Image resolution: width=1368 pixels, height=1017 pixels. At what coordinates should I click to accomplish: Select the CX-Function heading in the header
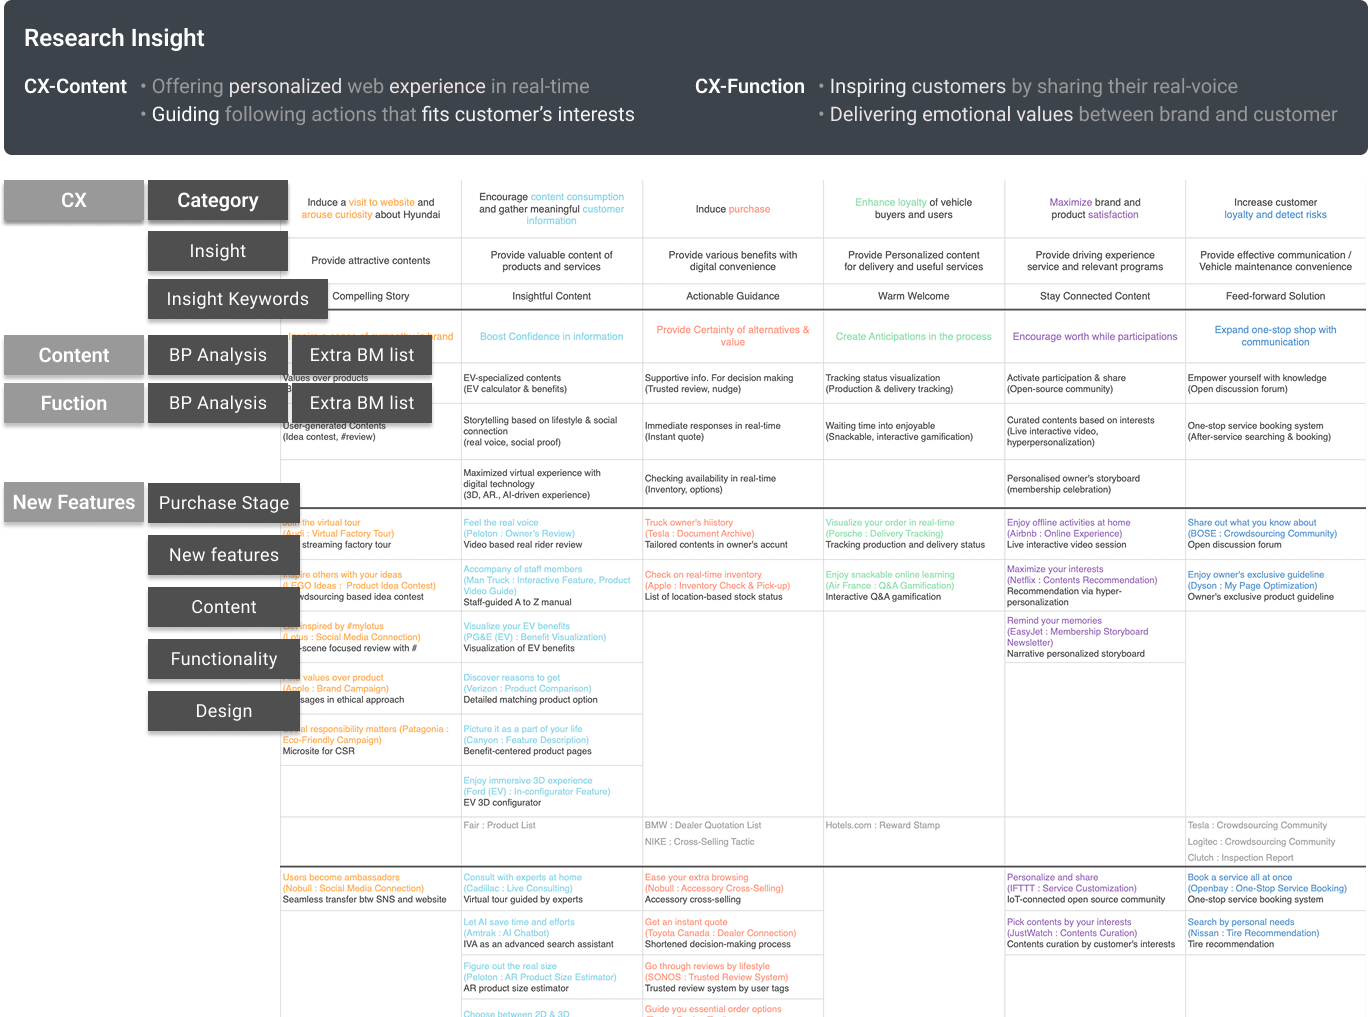[749, 87]
